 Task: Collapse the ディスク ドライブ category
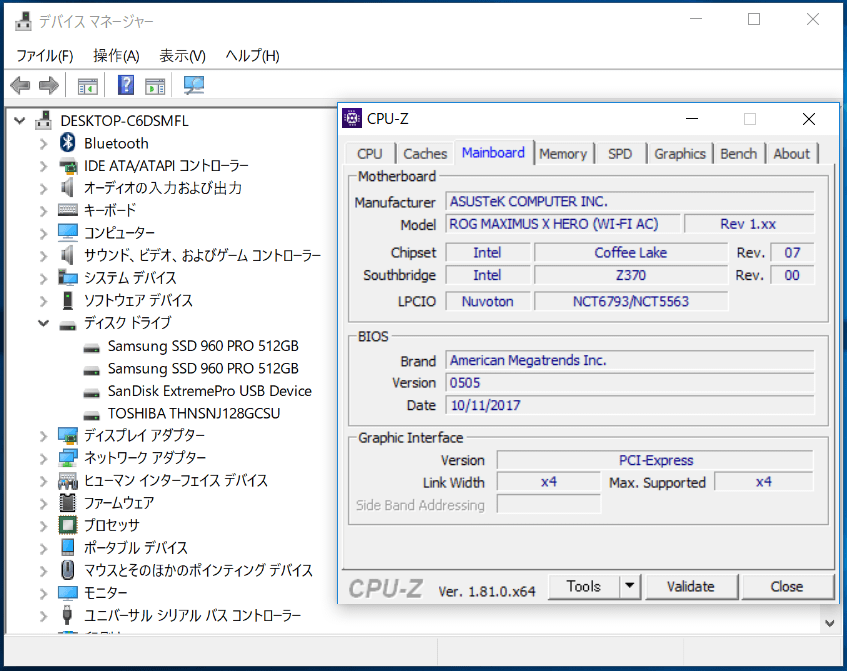43,323
